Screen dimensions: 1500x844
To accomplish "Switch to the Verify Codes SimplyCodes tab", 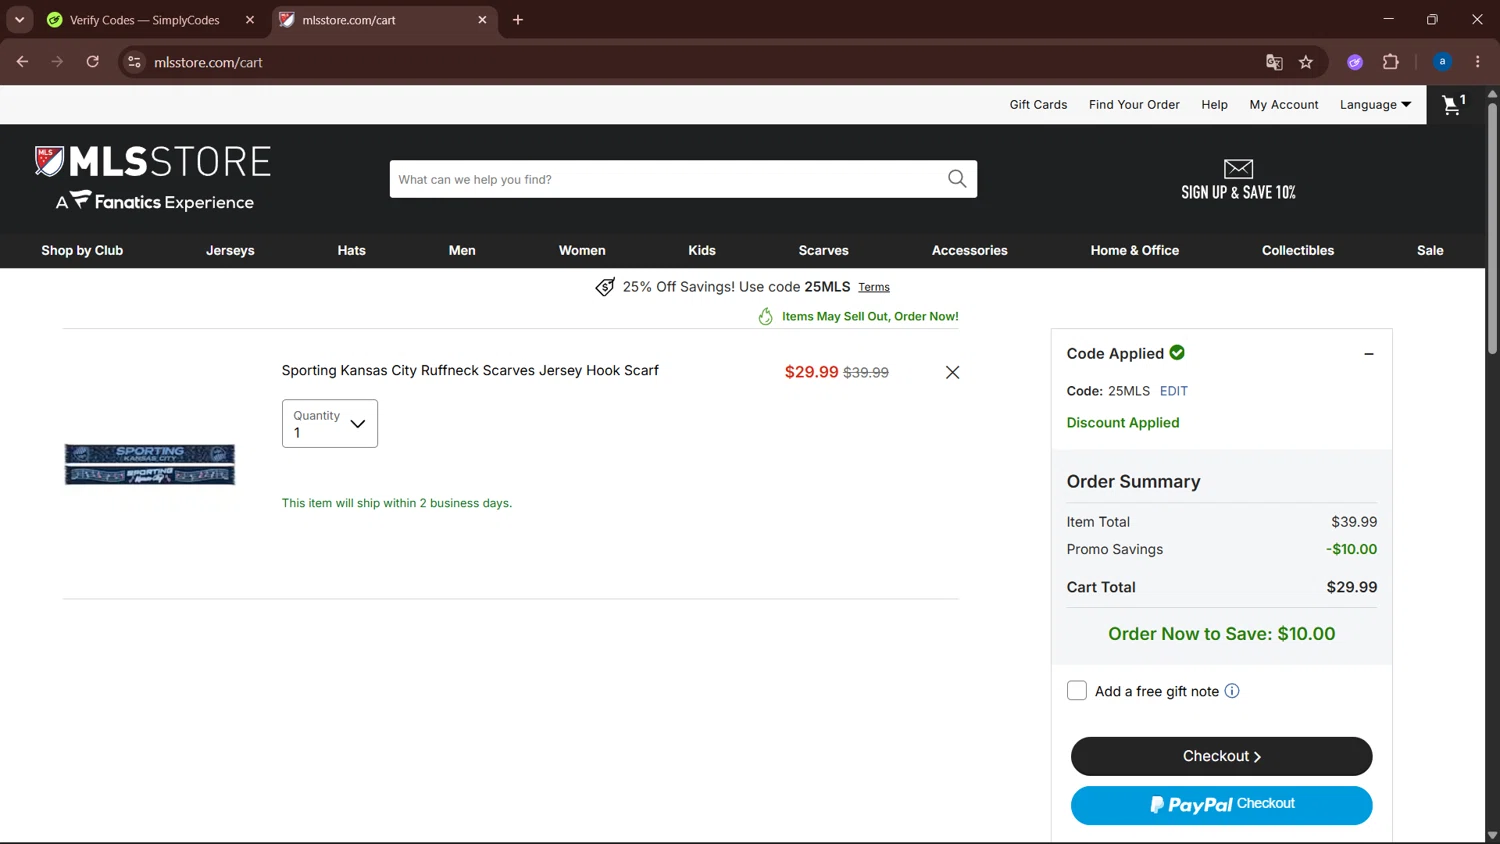I will pyautogui.click(x=145, y=20).
